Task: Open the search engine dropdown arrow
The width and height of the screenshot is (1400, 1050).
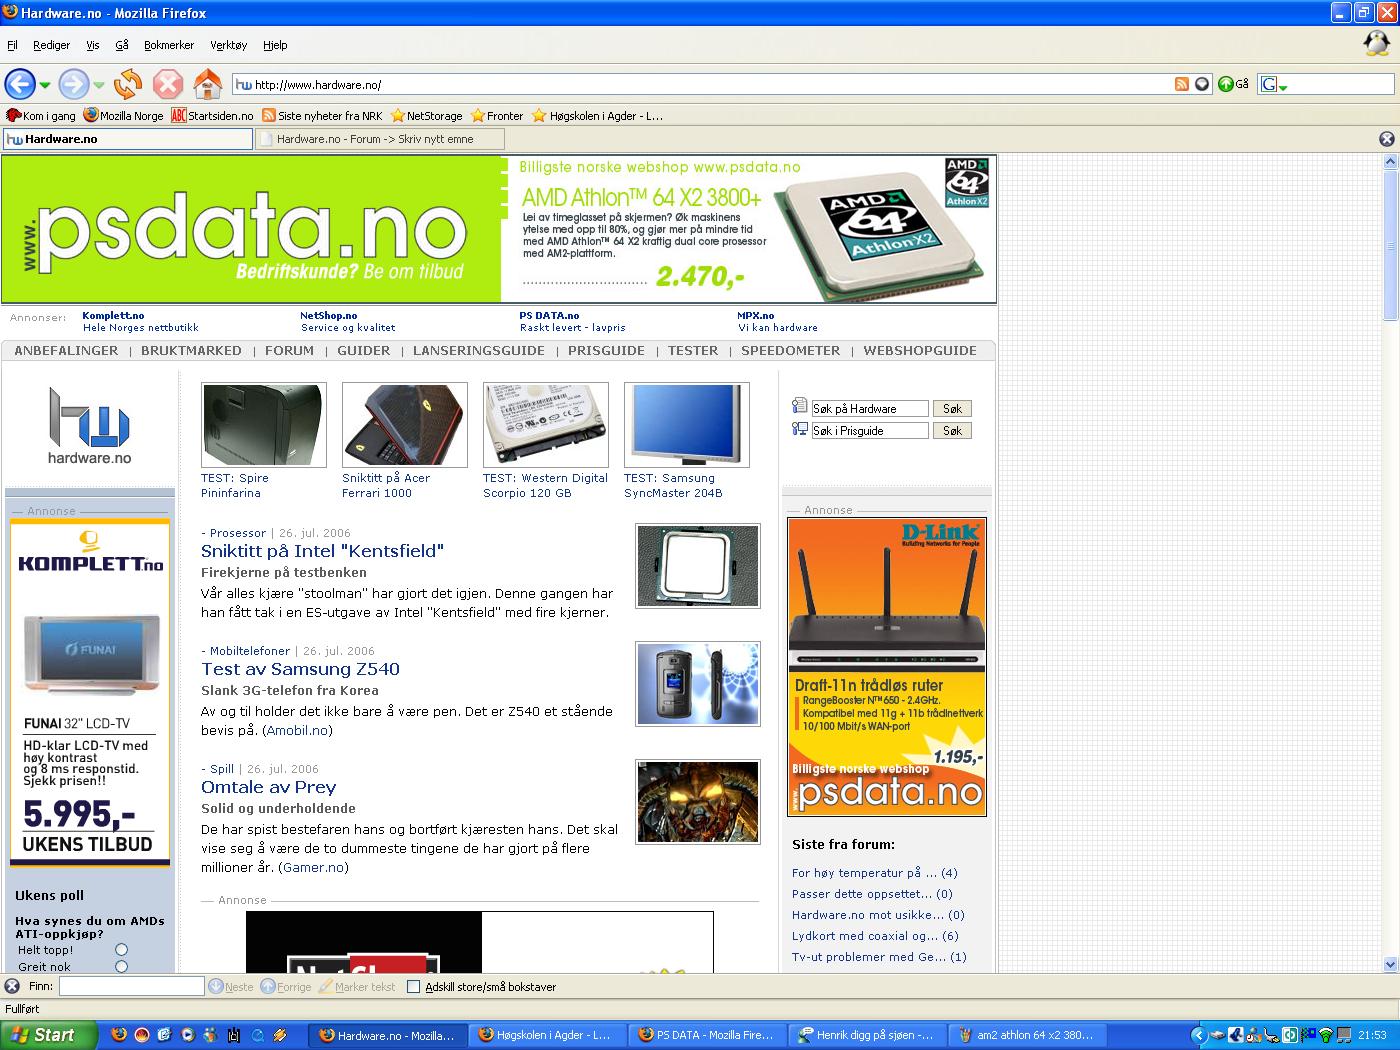Action: pos(1283,88)
